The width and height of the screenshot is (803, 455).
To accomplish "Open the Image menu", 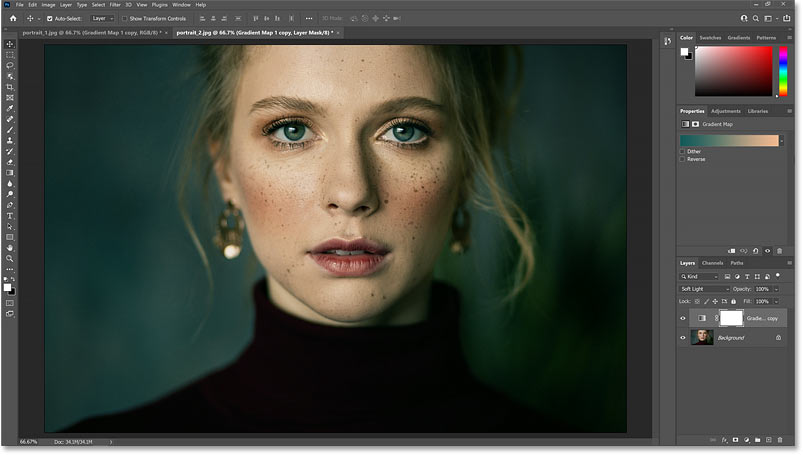I will pyautogui.click(x=48, y=5).
